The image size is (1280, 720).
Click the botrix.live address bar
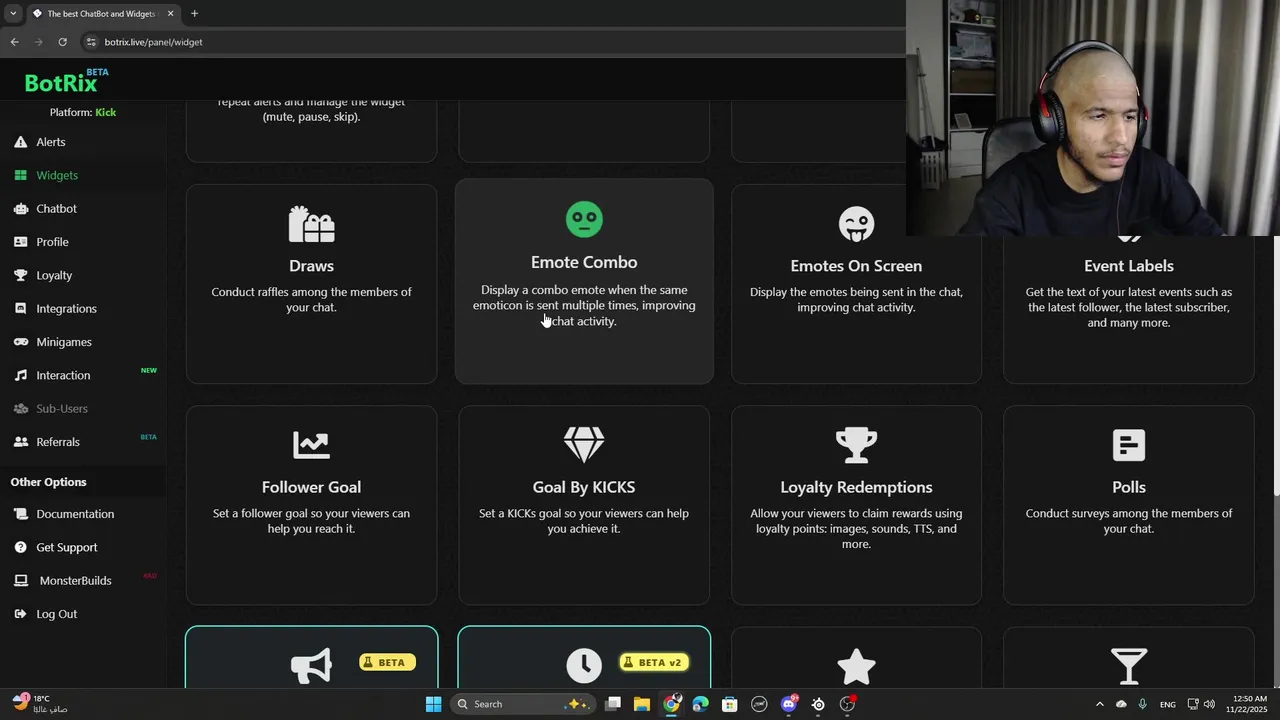[x=490, y=42]
